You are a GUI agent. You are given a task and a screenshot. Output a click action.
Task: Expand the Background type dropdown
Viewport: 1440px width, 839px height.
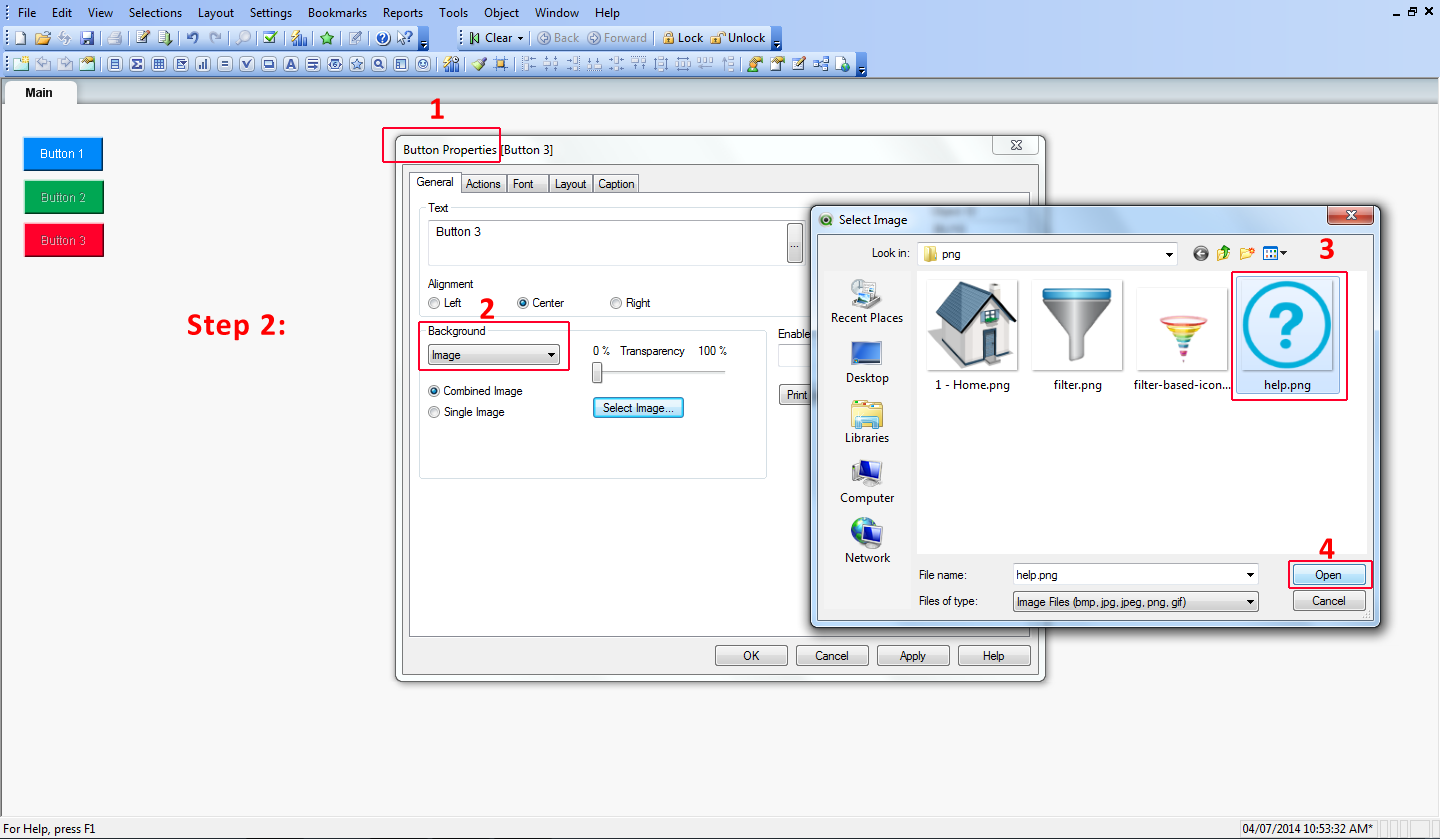click(x=551, y=355)
